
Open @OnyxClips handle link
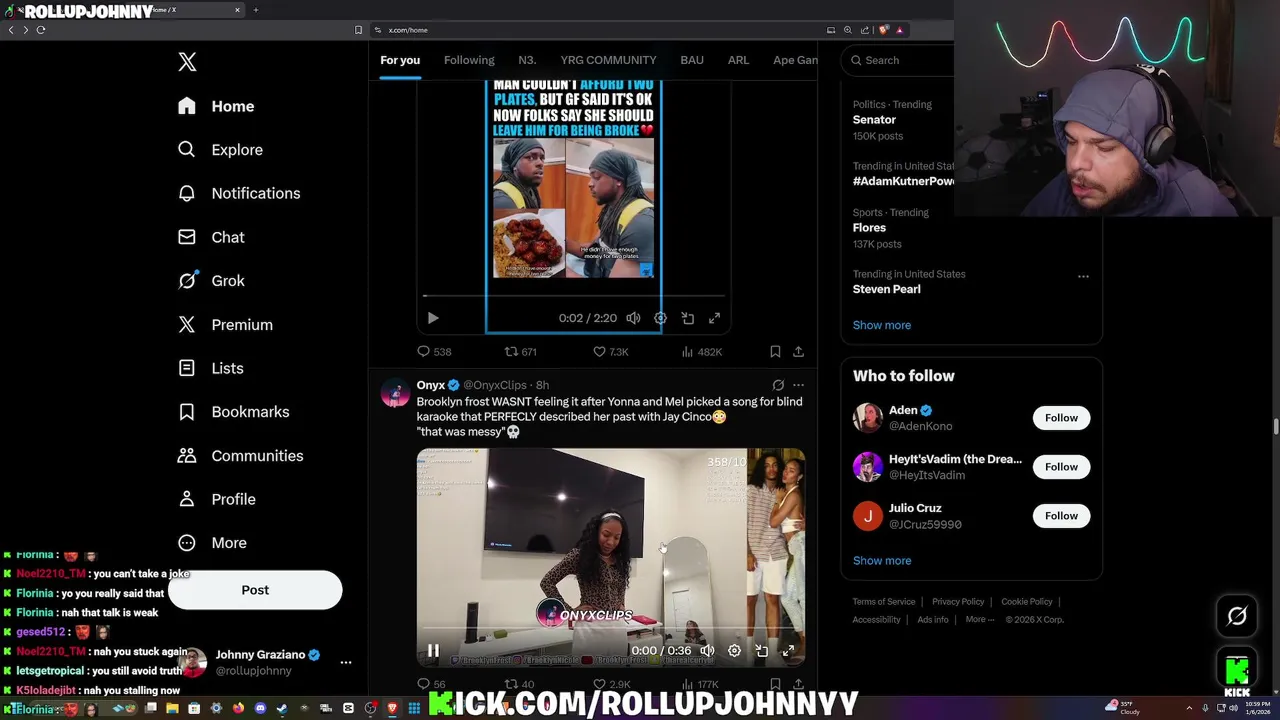(495, 385)
